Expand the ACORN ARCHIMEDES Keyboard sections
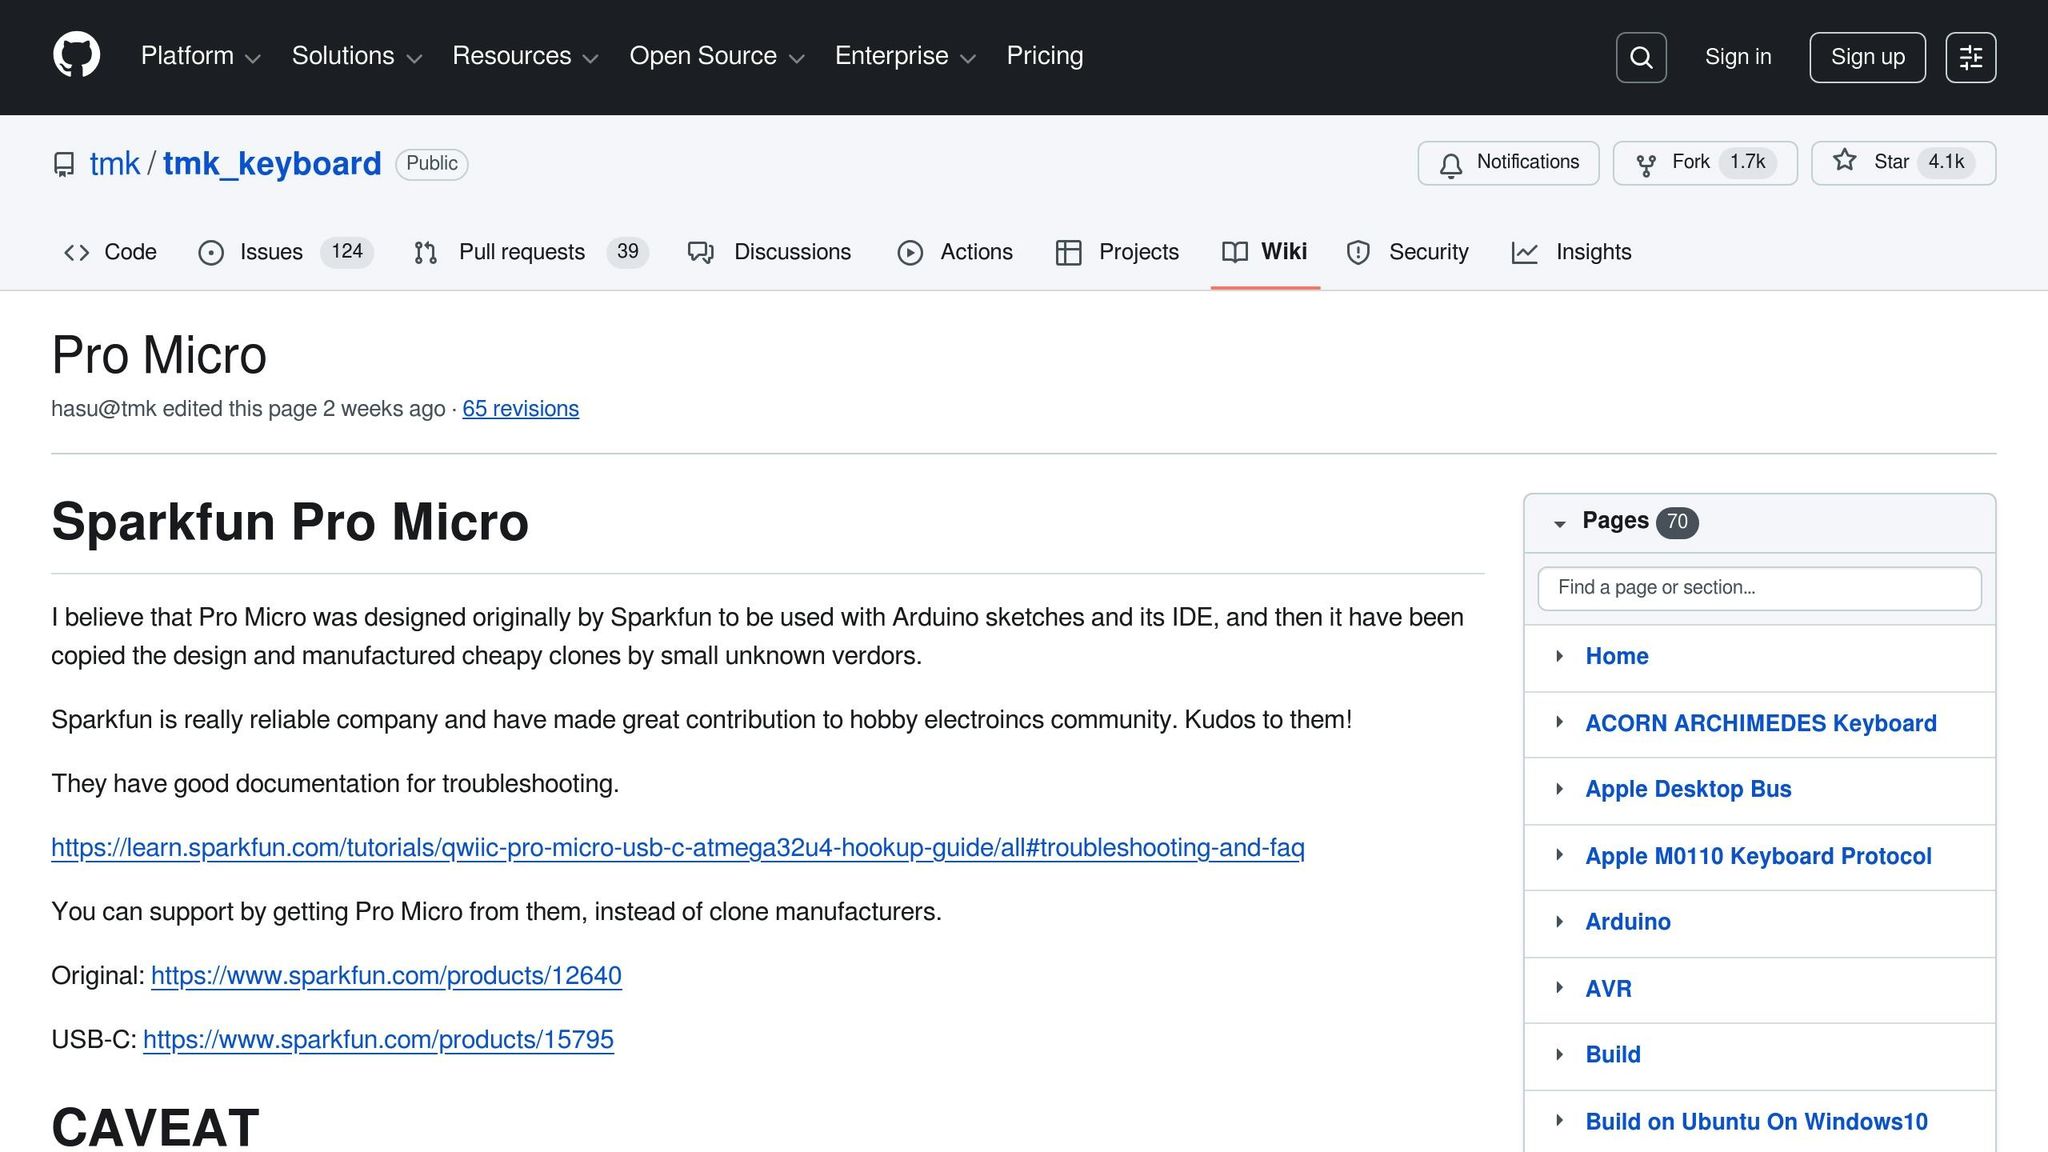The image size is (2048, 1152). coord(1559,722)
